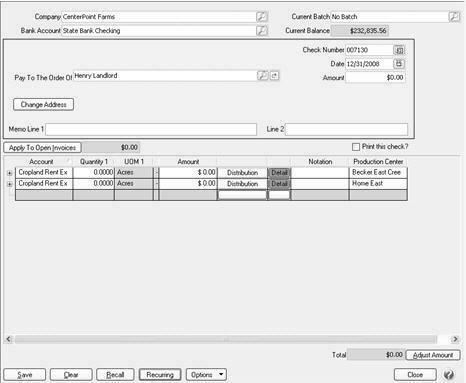
Task: Click the Notation column header
Action: [320, 162]
